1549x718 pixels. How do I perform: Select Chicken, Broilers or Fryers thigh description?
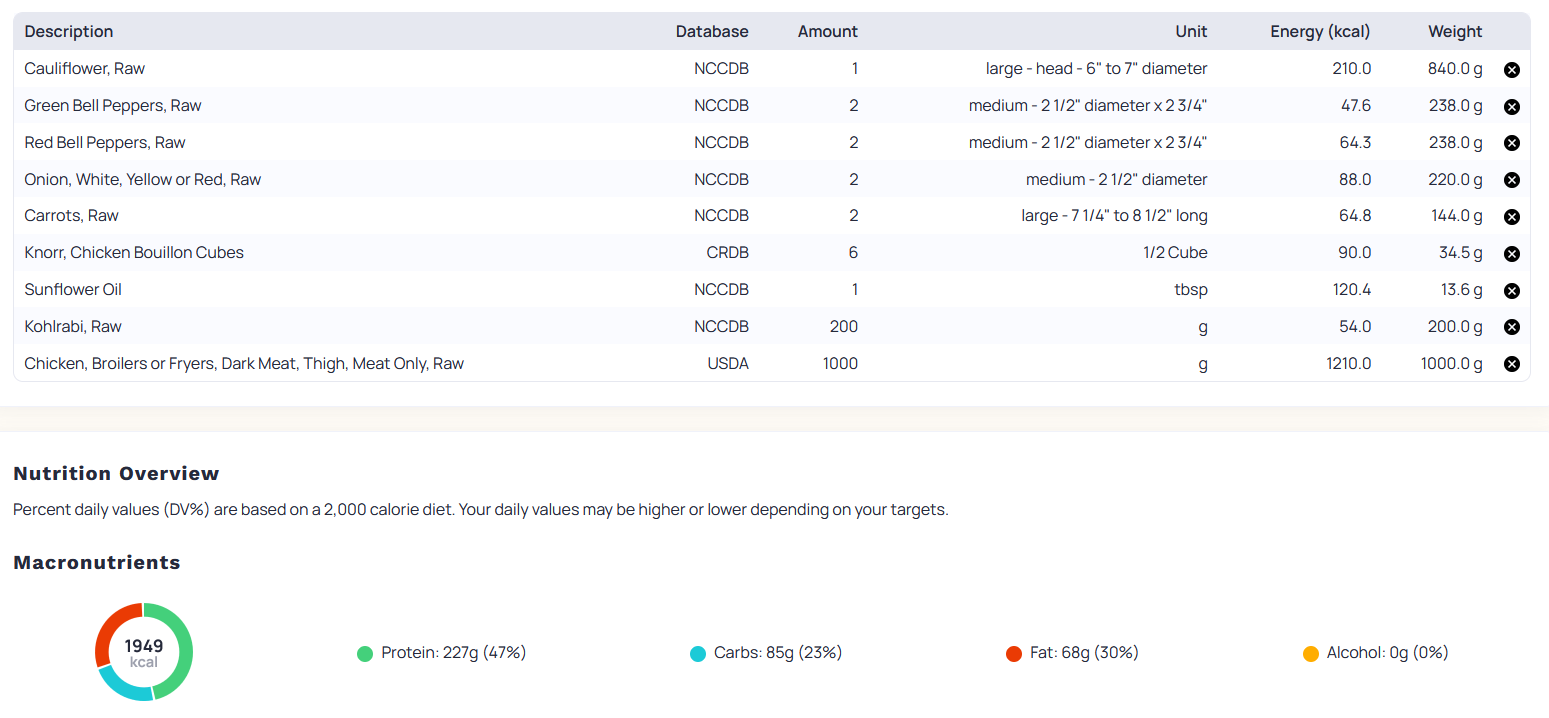(244, 364)
